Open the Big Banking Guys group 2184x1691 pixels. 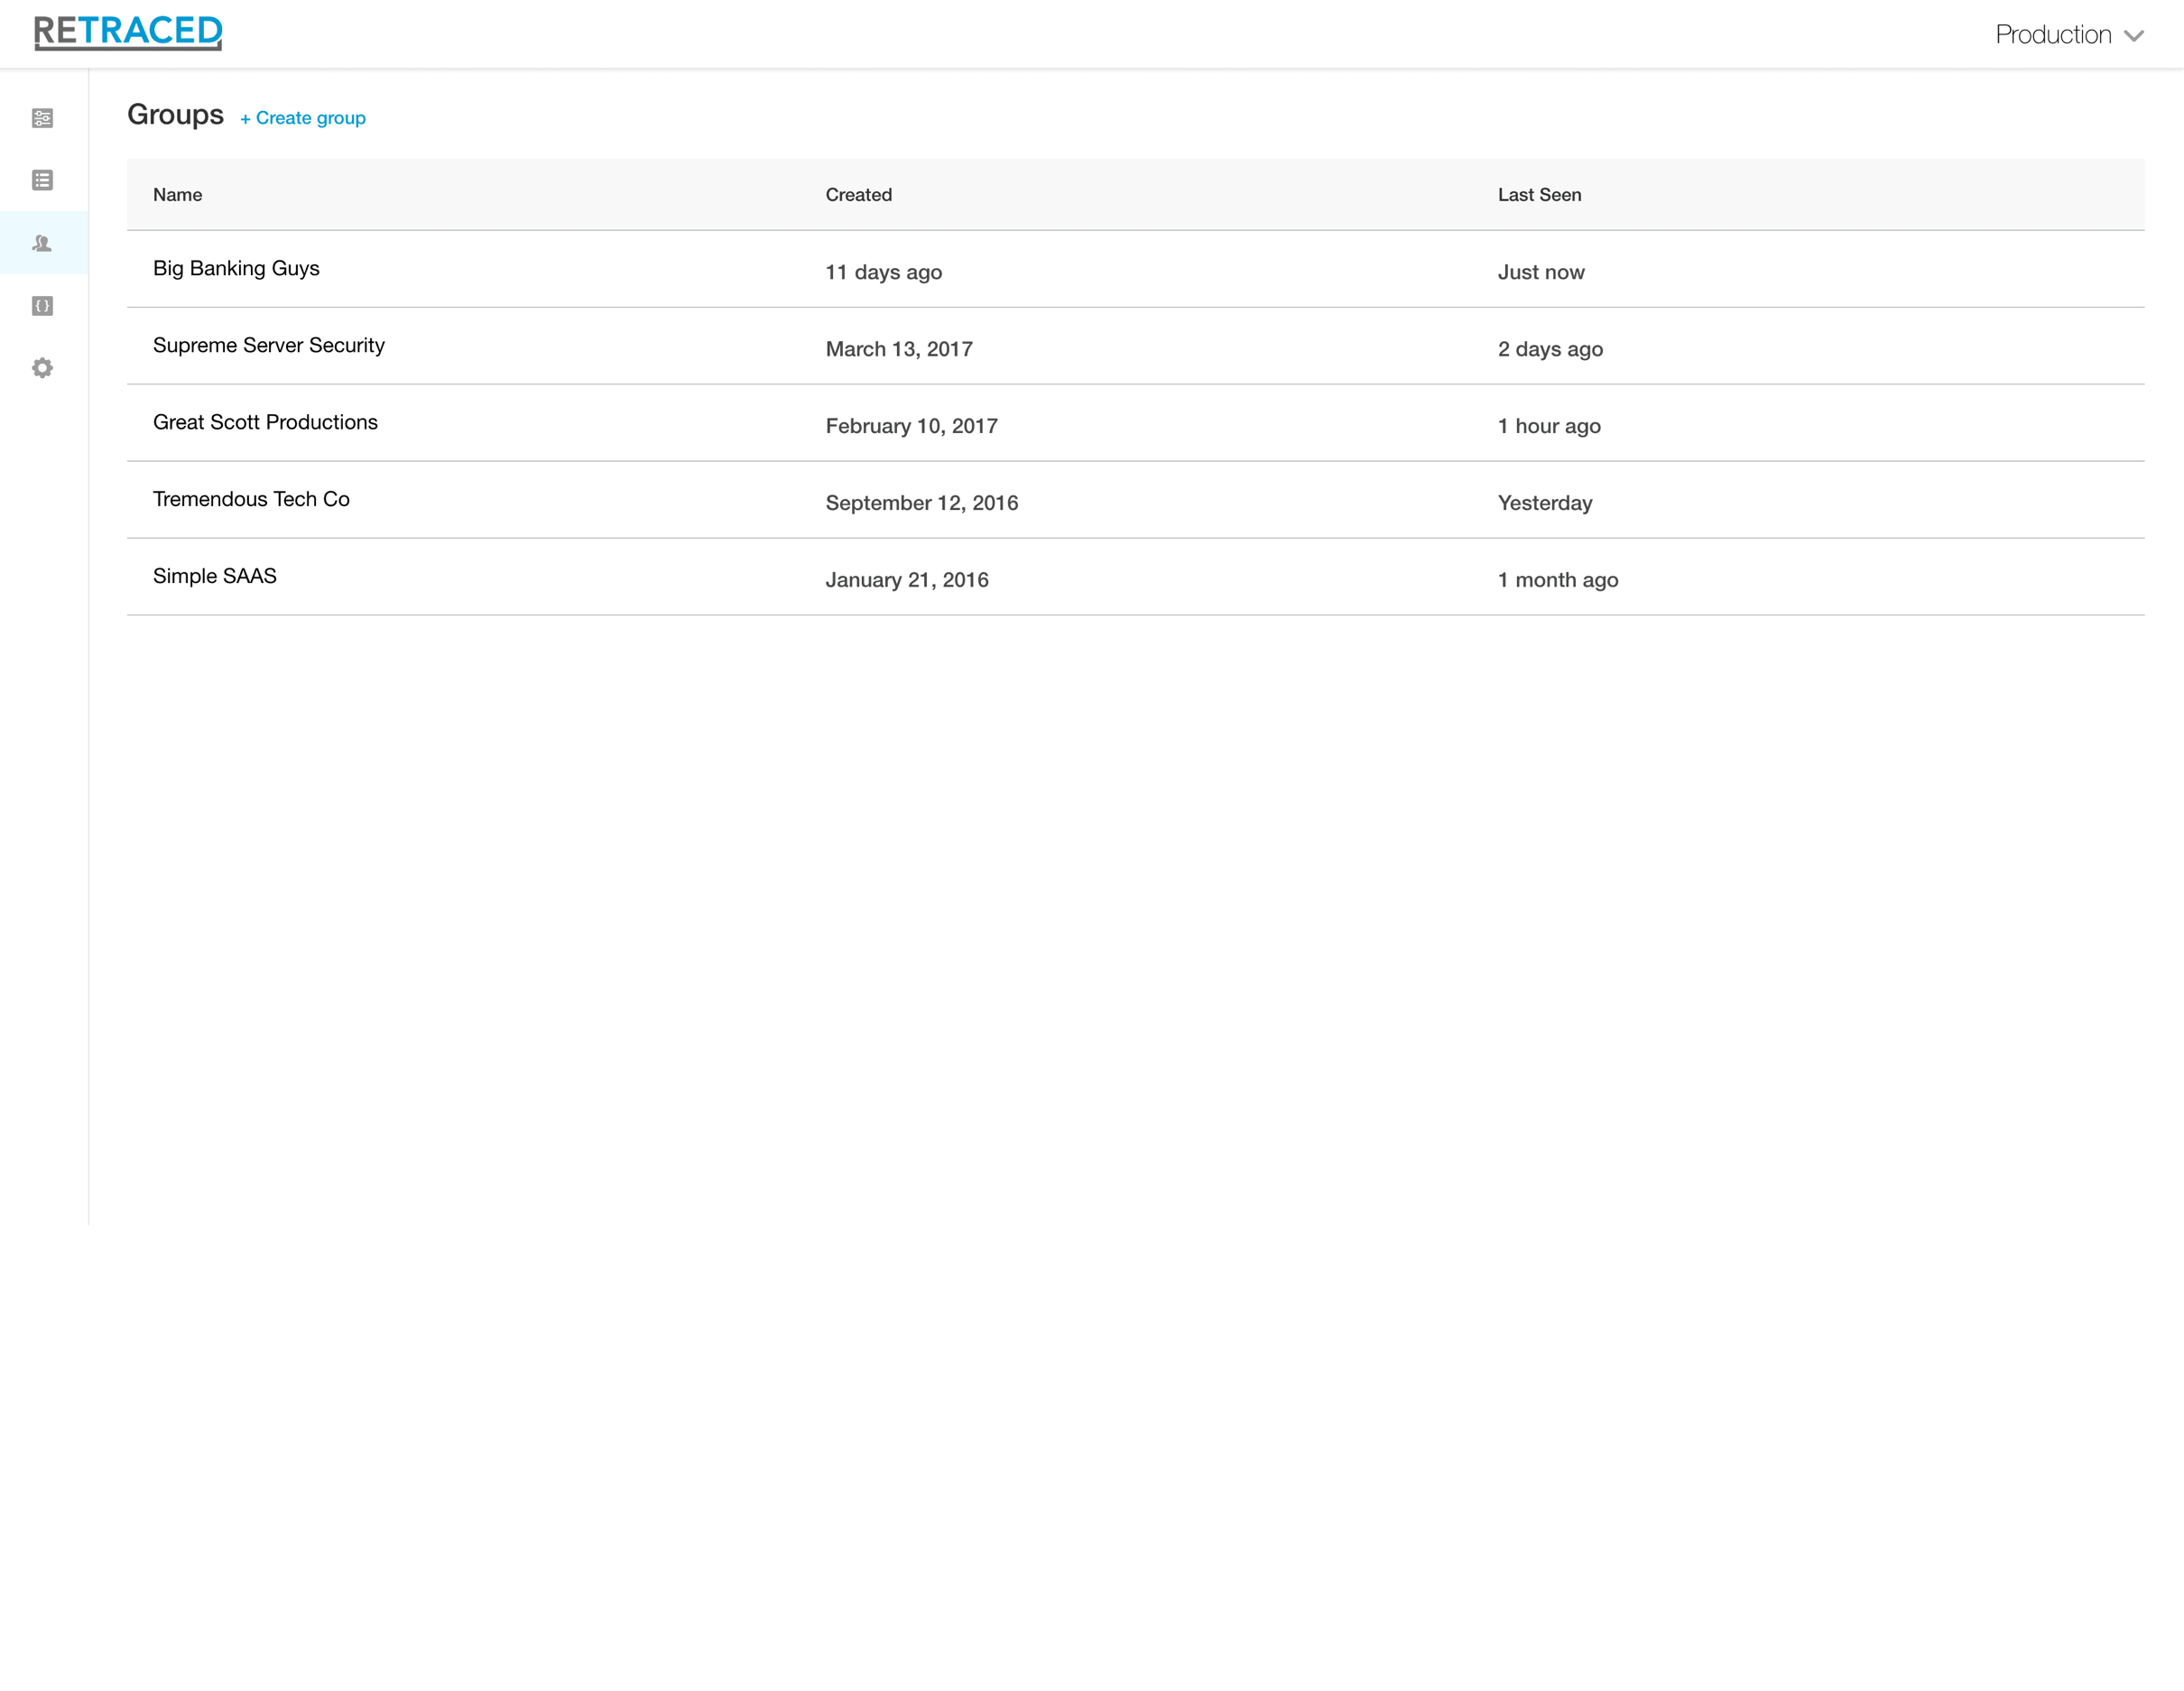(236, 268)
